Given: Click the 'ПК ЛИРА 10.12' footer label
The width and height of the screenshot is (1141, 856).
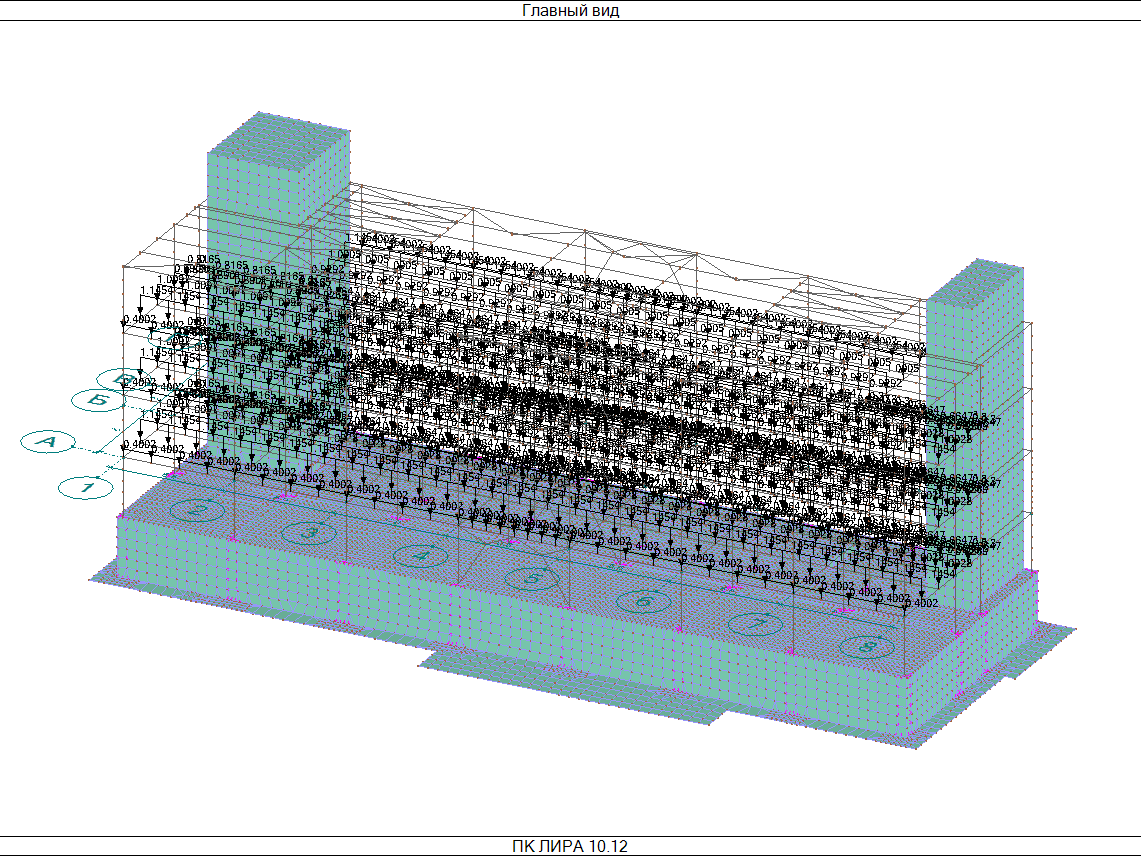Looking at the screenshot, I should click(x=570, y=846).
